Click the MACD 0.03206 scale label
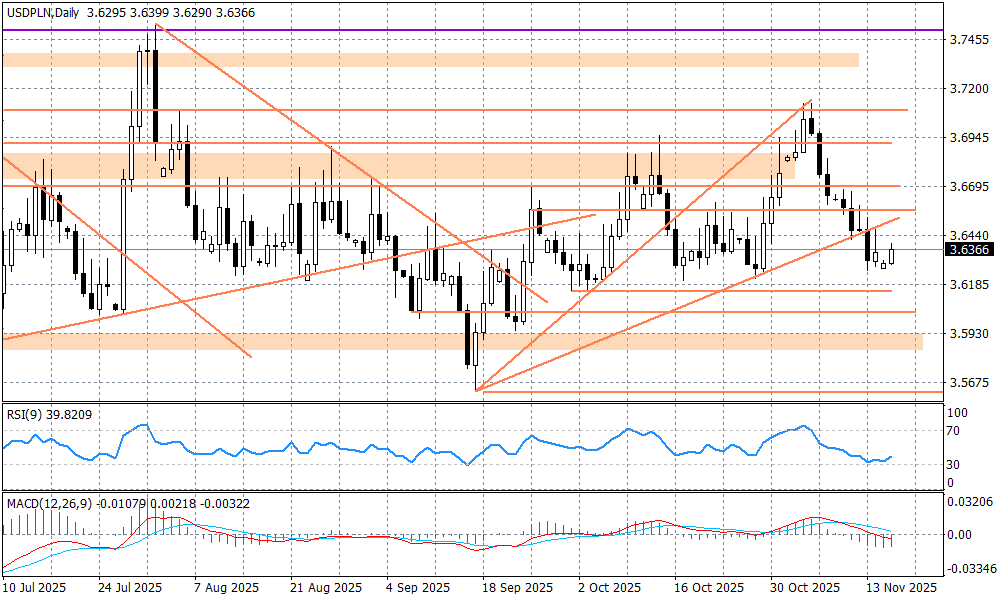This screenshot has width=1000, height=600. [968, 501]
